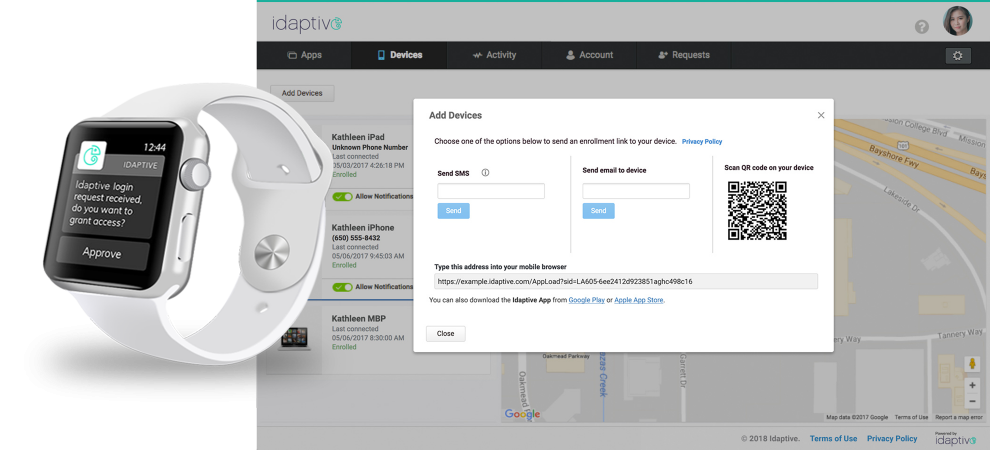Viewport: 990px width, 450px height.
Task: Open the Google Play link
Action: pos(587,300)
